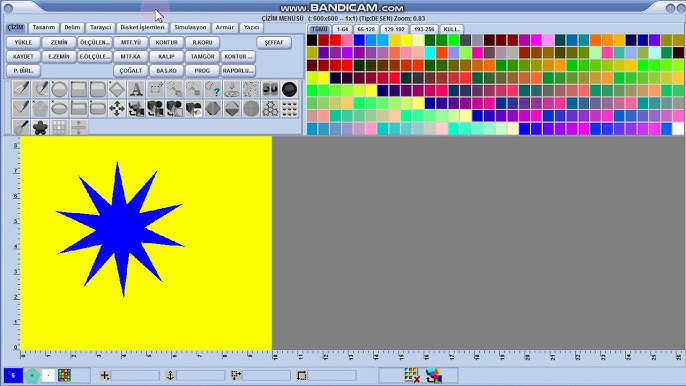
Task: Click the YÜKLE button
Action: 23,42
